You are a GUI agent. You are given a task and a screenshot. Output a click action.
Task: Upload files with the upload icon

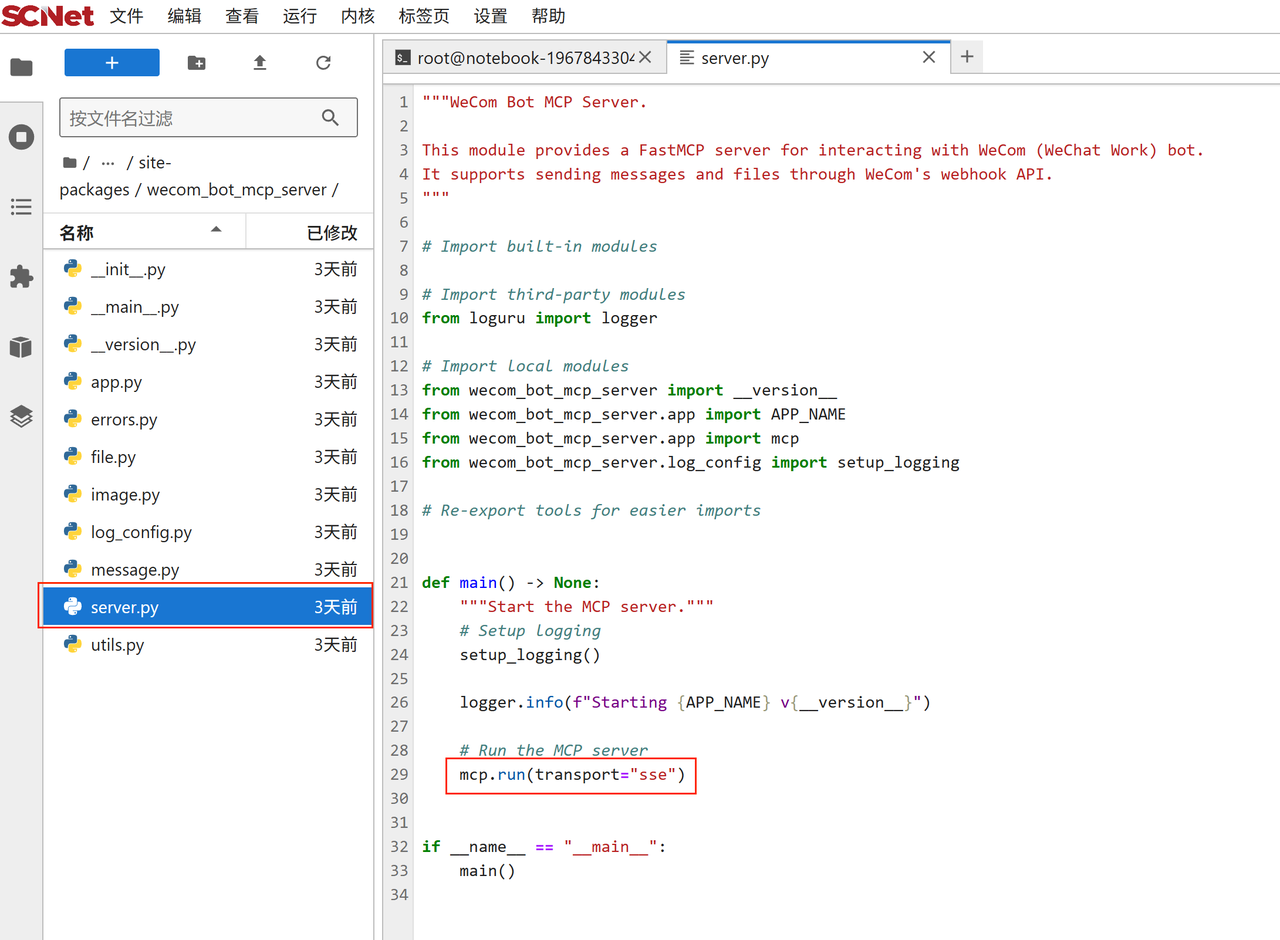pyautogui.click(x=260, y=63)
